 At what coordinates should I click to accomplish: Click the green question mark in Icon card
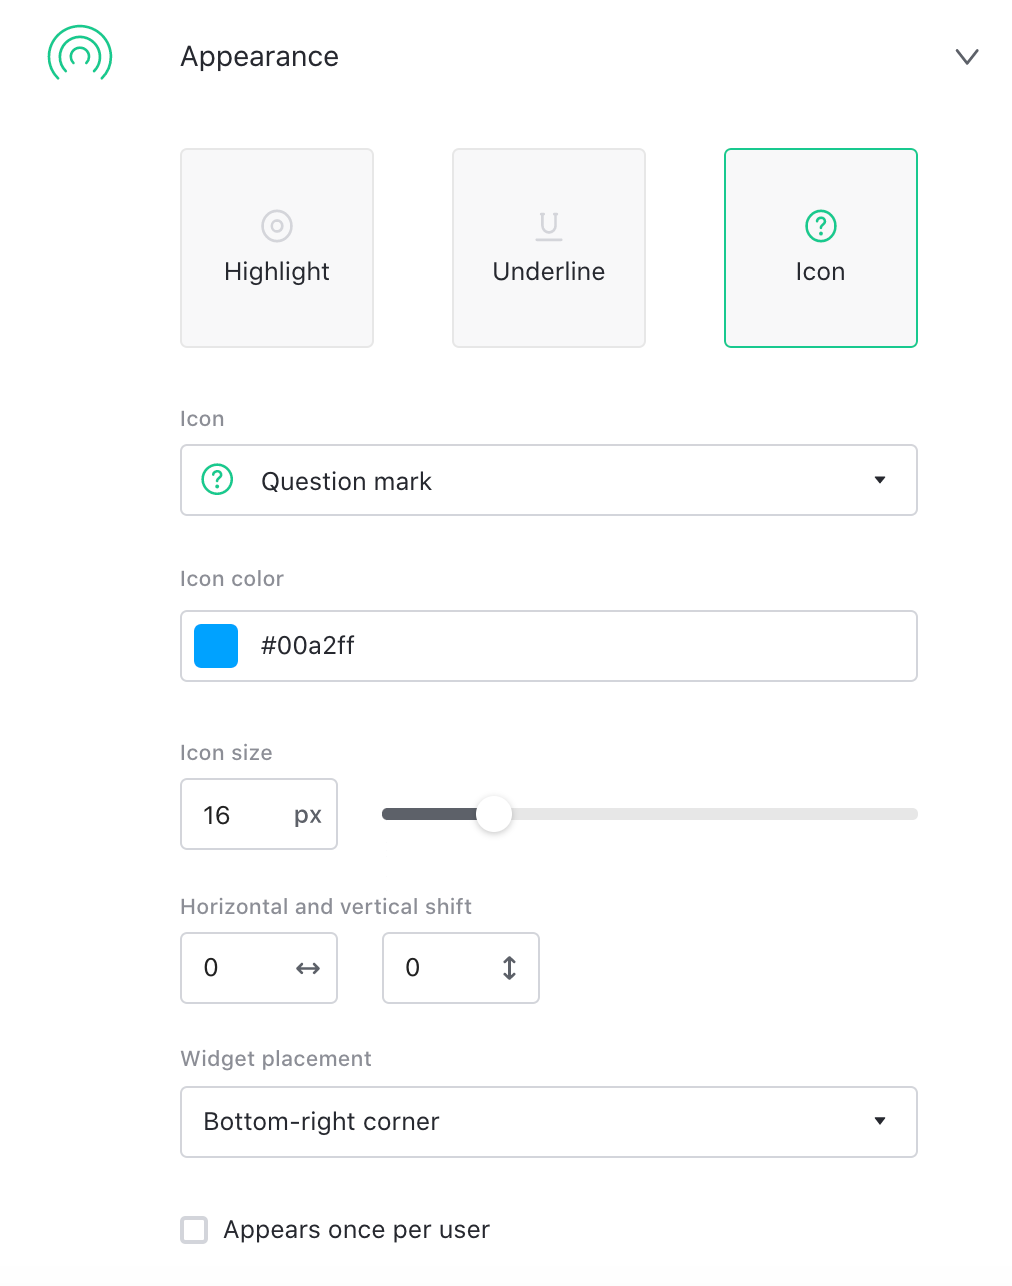821,226
